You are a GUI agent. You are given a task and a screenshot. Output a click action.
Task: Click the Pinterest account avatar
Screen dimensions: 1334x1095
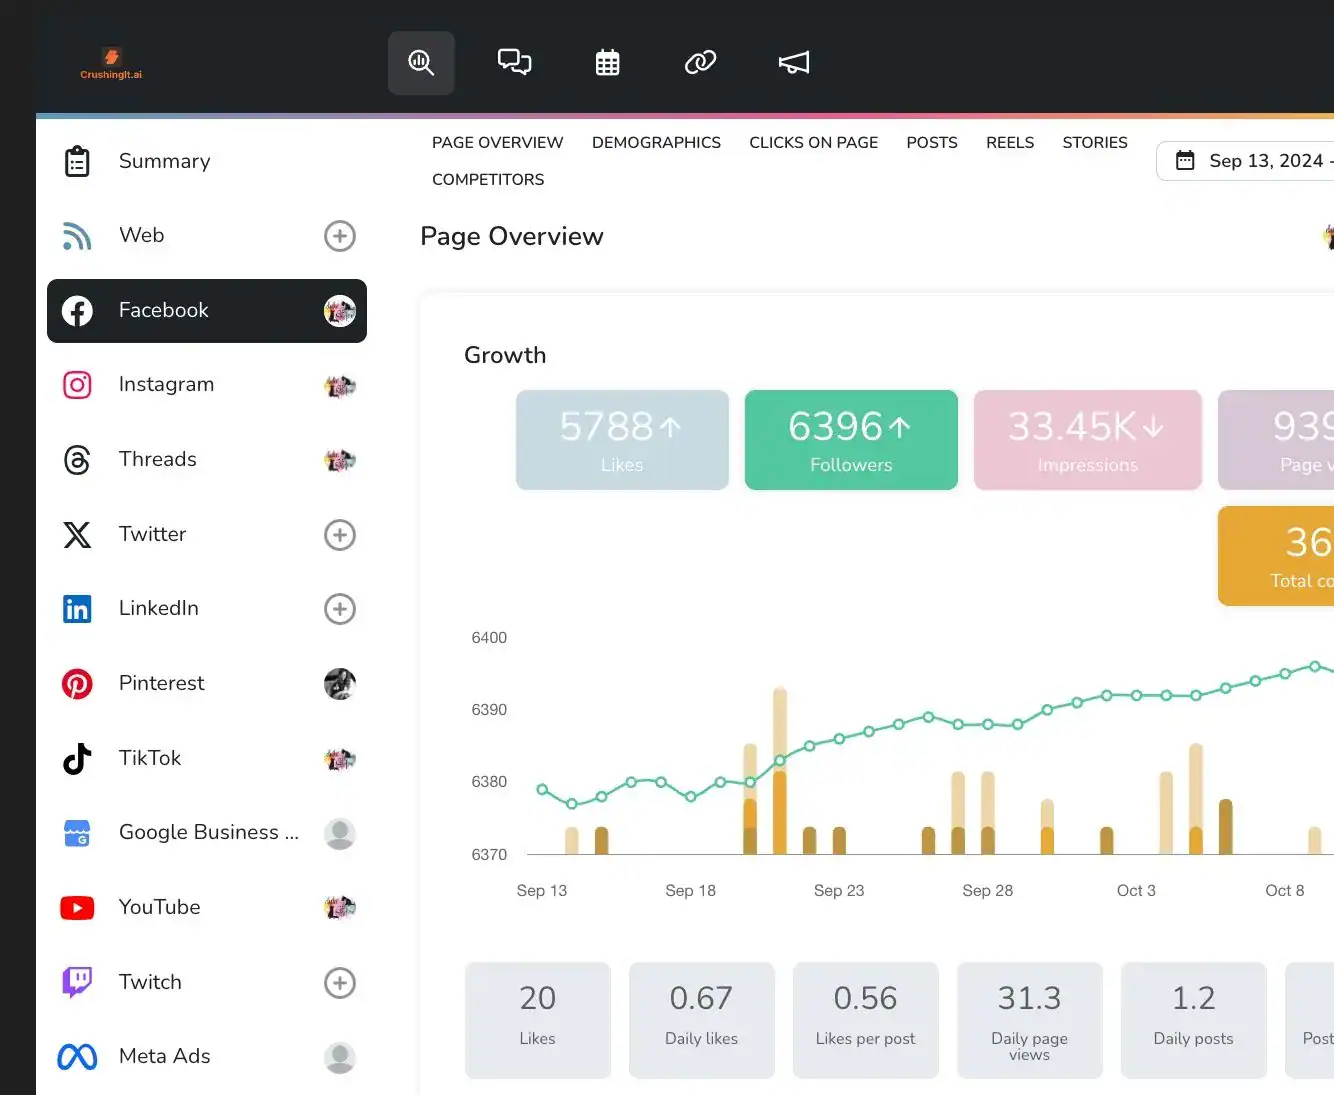[x=340, y=684]
